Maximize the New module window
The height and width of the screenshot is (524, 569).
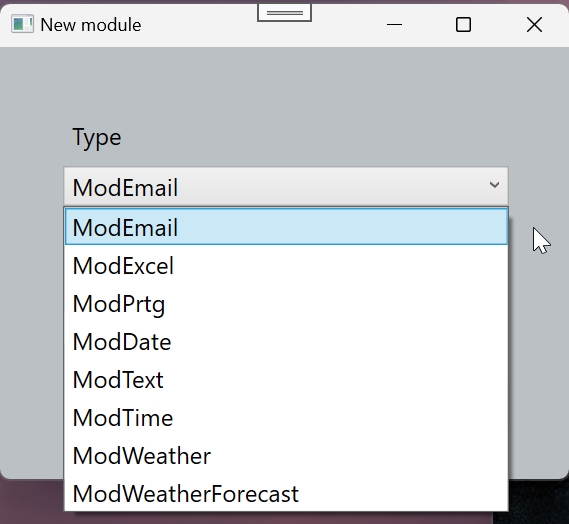coord(463,25)
